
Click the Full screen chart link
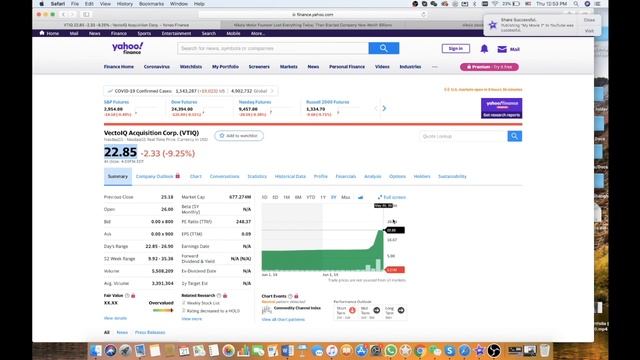(x=392, y=197)
